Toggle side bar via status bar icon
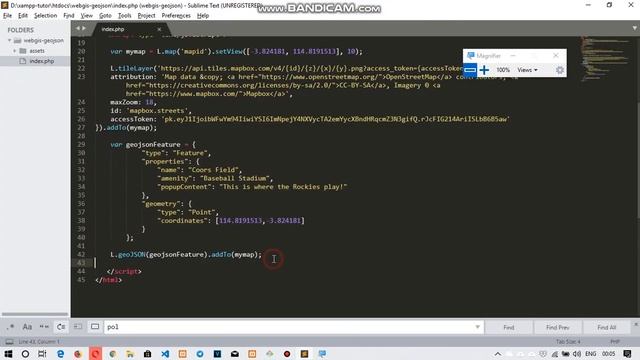 pyautogui.click(x=9, y=341)
